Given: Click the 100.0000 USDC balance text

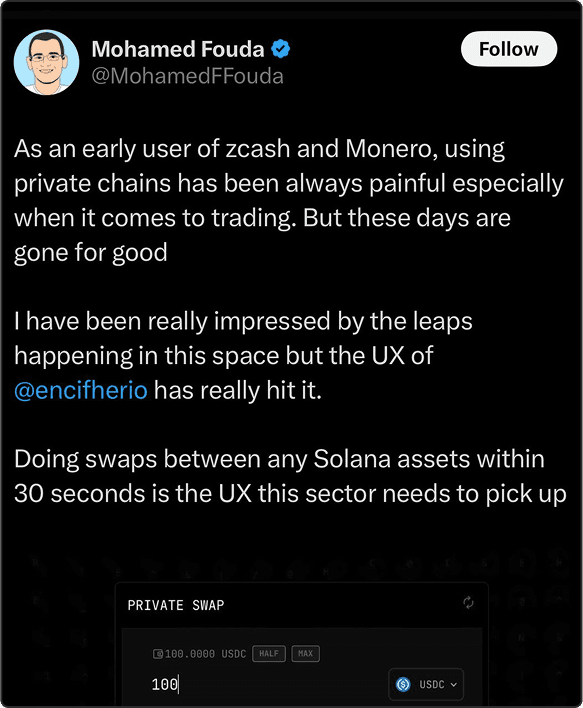Looking at the screenshot, I should coord(205,653).
